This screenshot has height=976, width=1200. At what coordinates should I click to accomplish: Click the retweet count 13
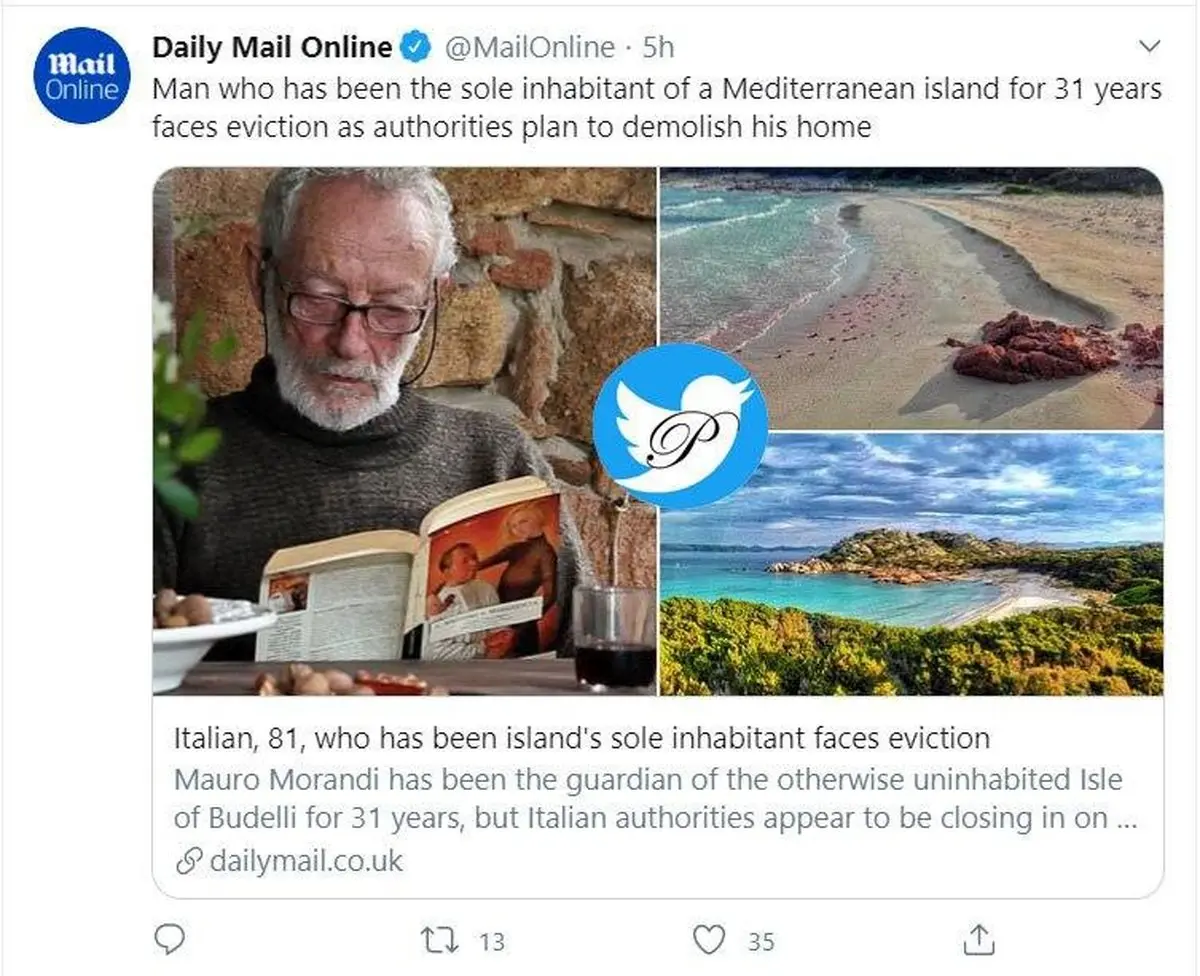(491, 941)
